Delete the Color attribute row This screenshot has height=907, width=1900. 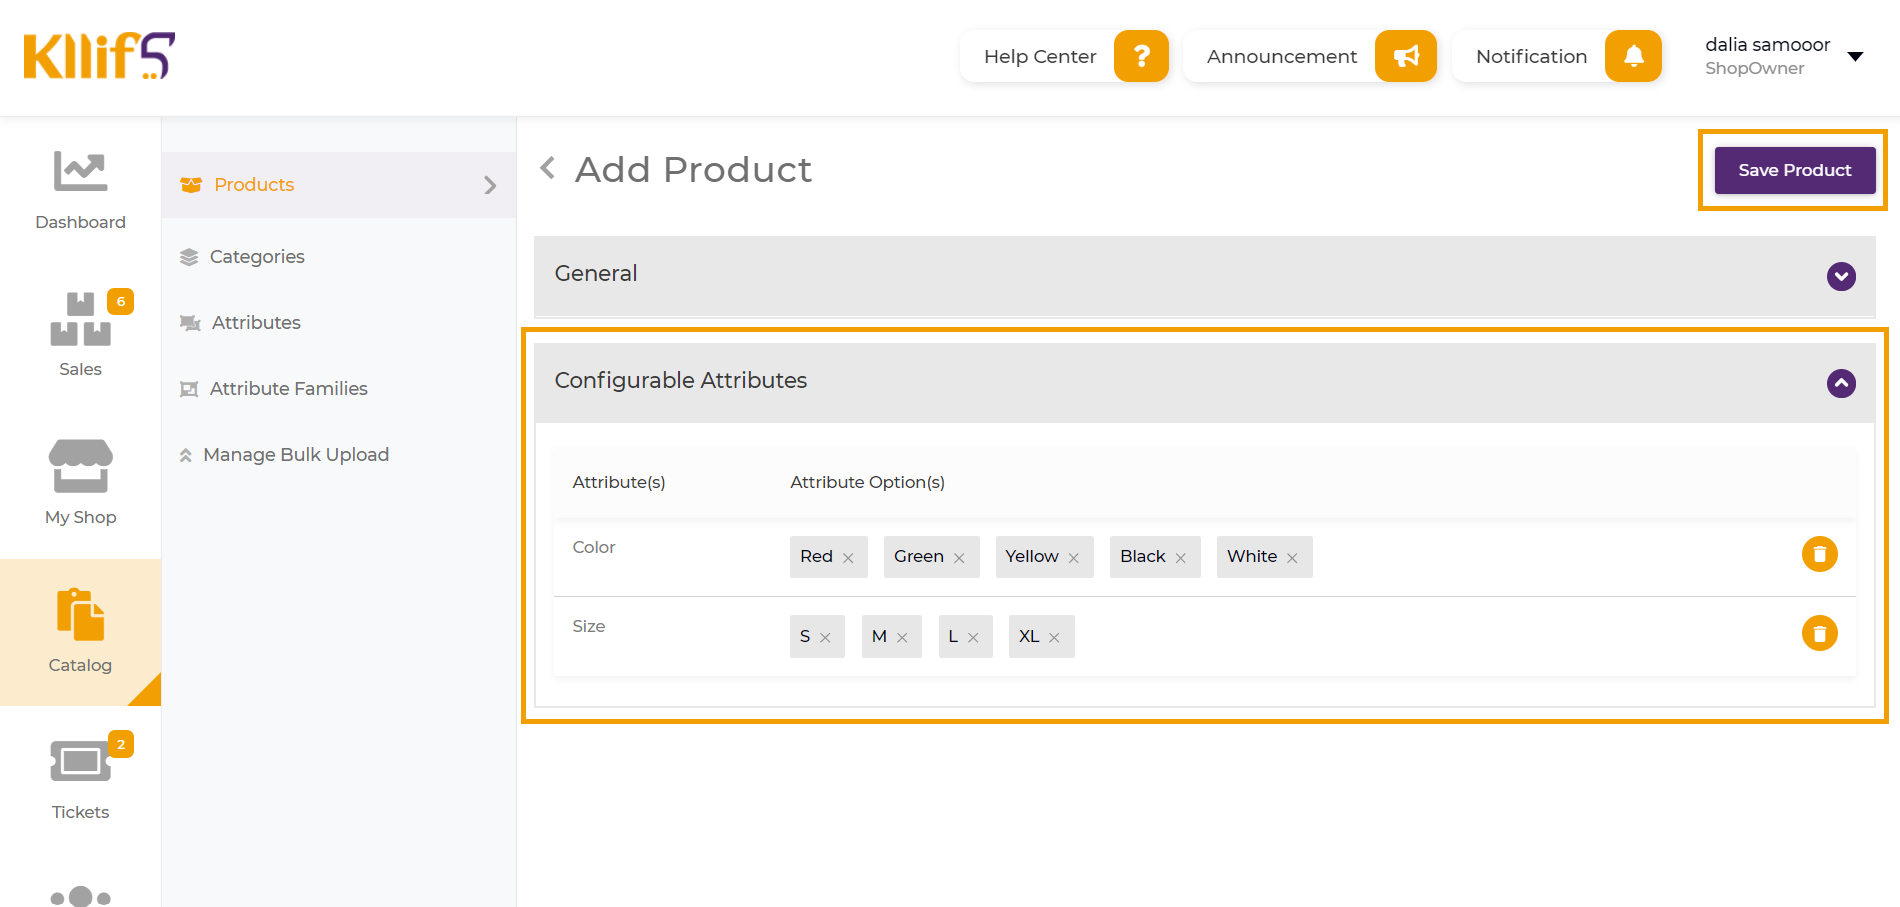[x=1819, y=554]
